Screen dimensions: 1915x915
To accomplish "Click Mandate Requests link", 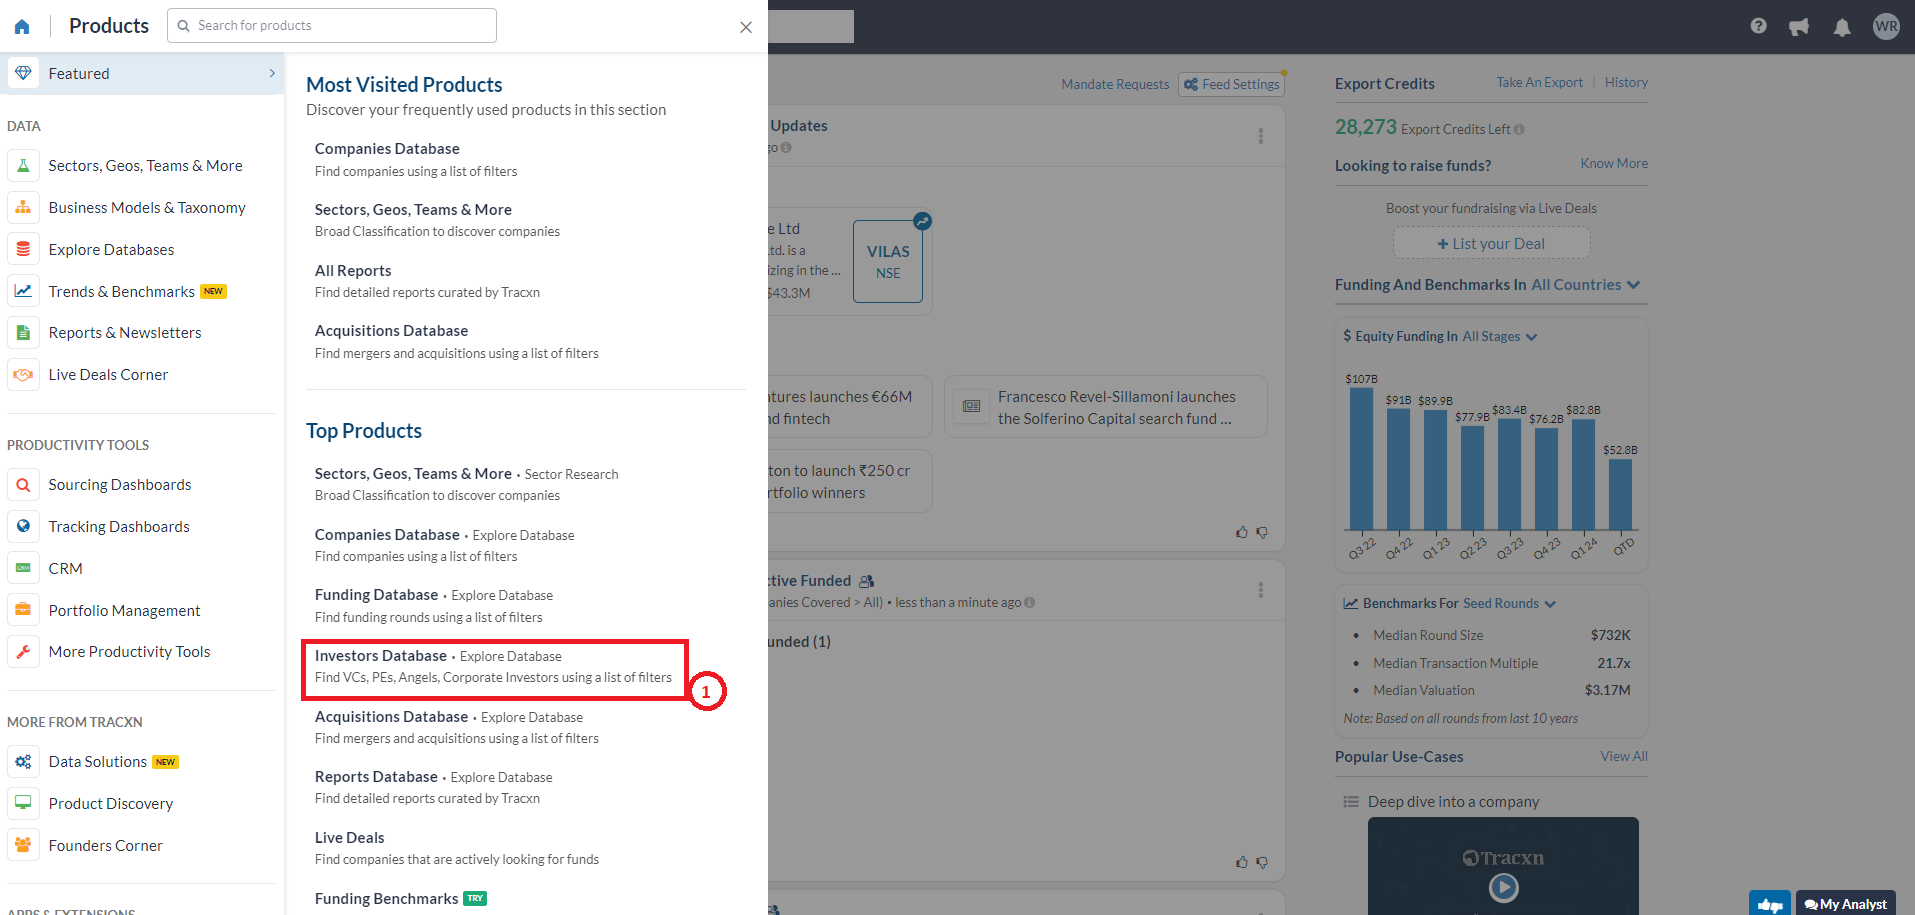I will (1115, 84).
